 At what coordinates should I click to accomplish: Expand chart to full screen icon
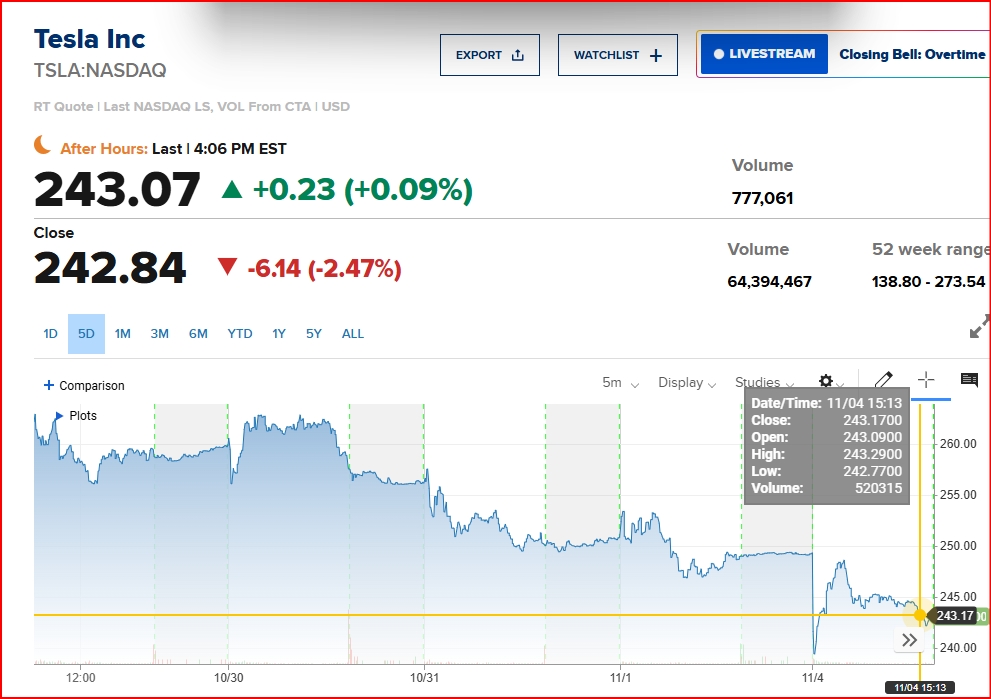[x=979, y=327]
